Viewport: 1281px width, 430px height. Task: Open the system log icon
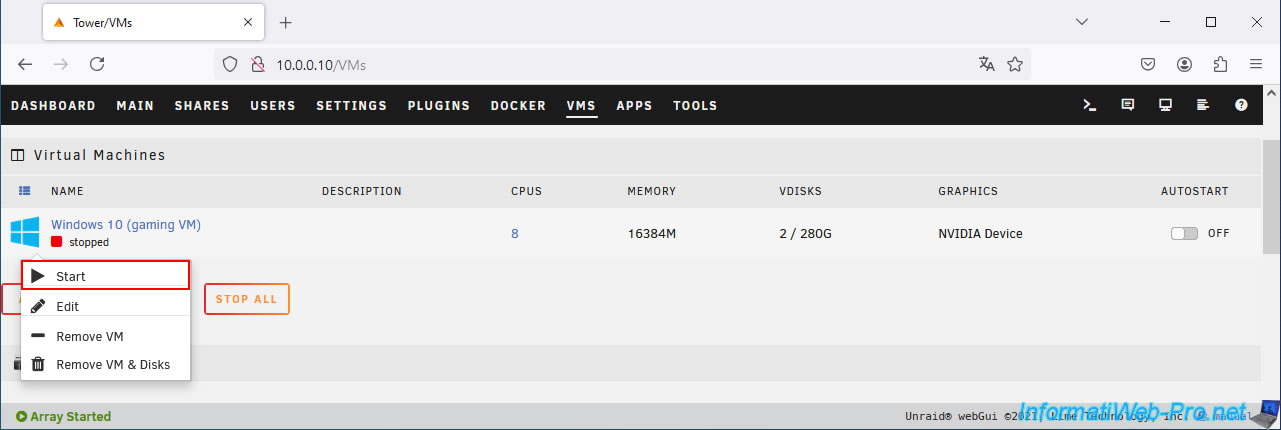point(1203,105)
